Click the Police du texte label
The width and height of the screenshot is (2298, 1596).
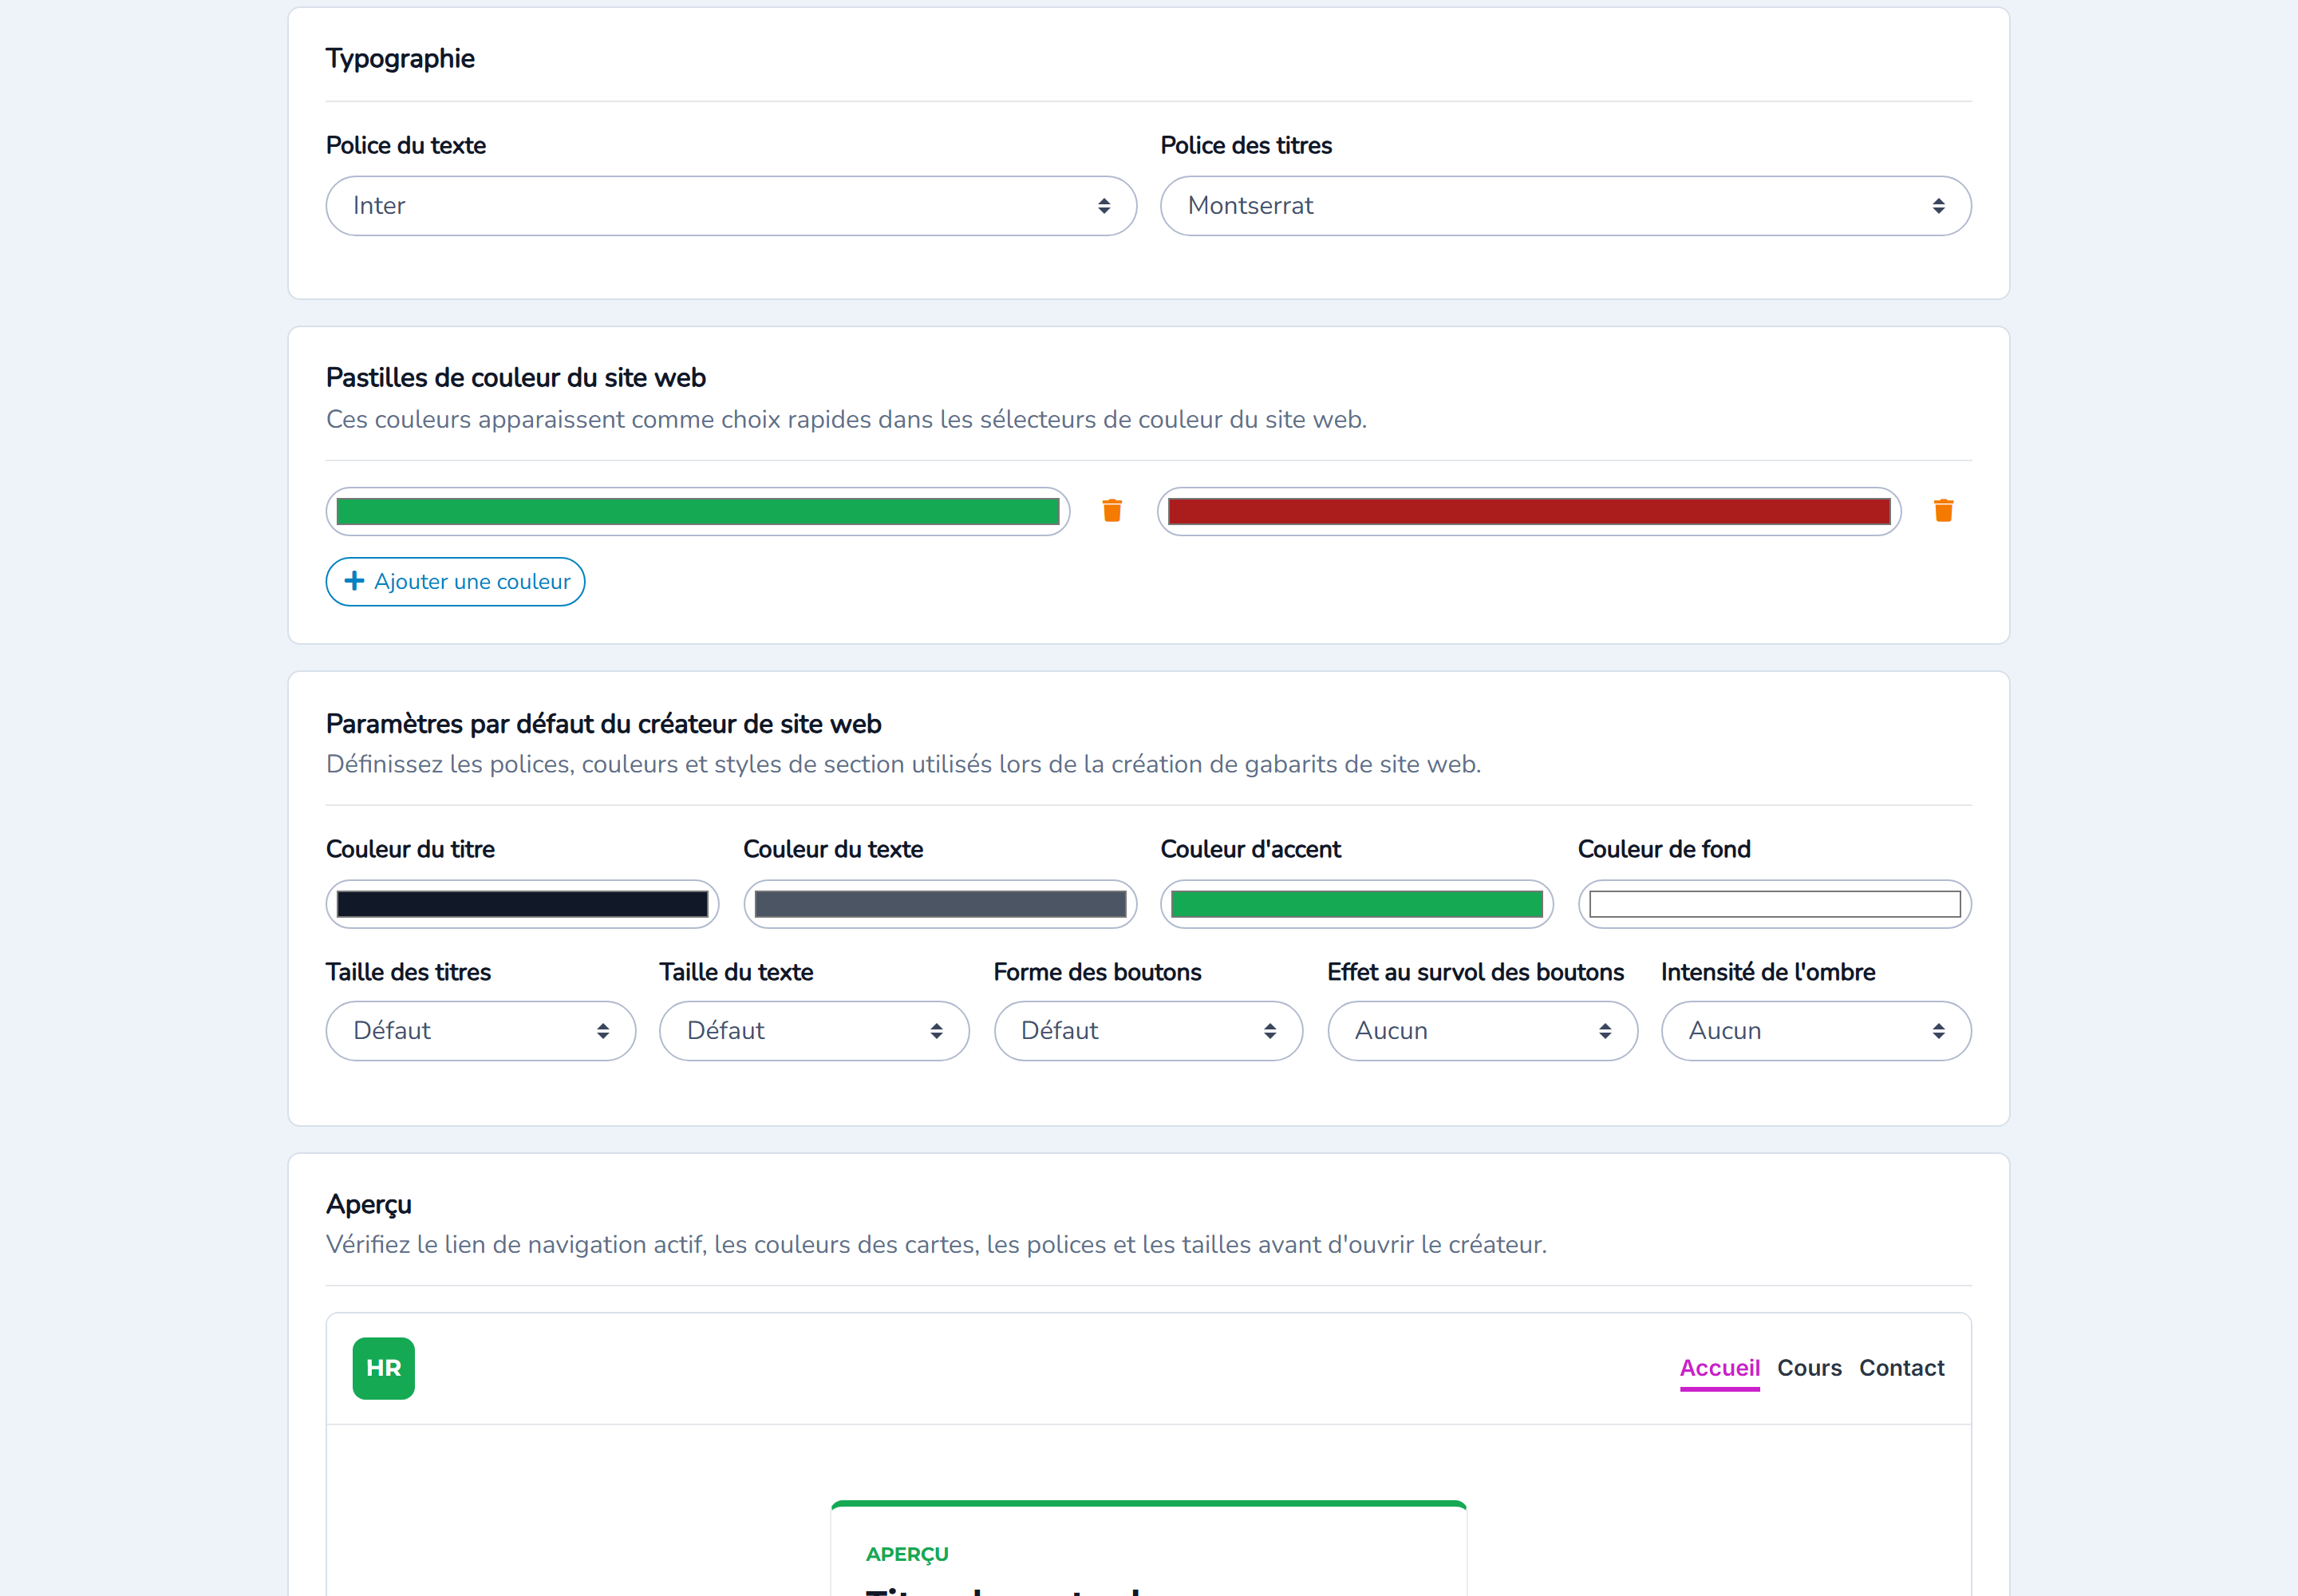[x=406, y=146]
